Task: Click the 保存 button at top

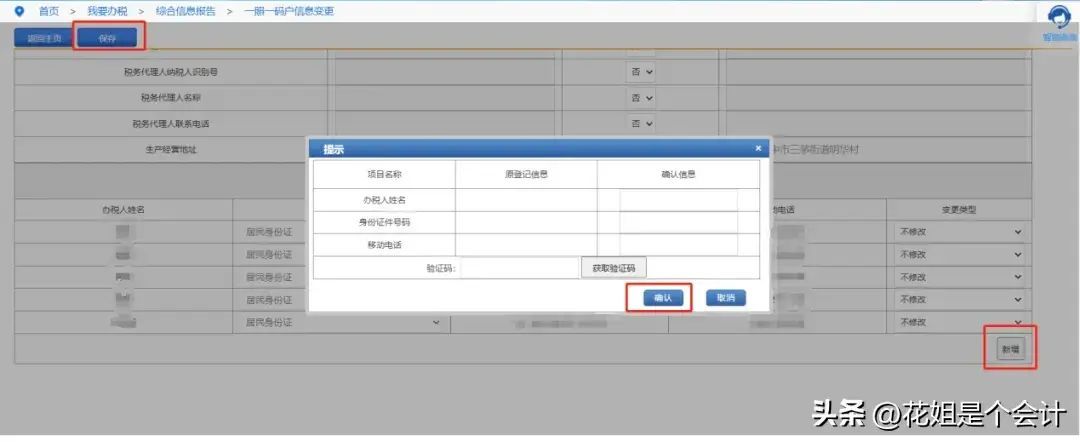Action: pos(107,38)
